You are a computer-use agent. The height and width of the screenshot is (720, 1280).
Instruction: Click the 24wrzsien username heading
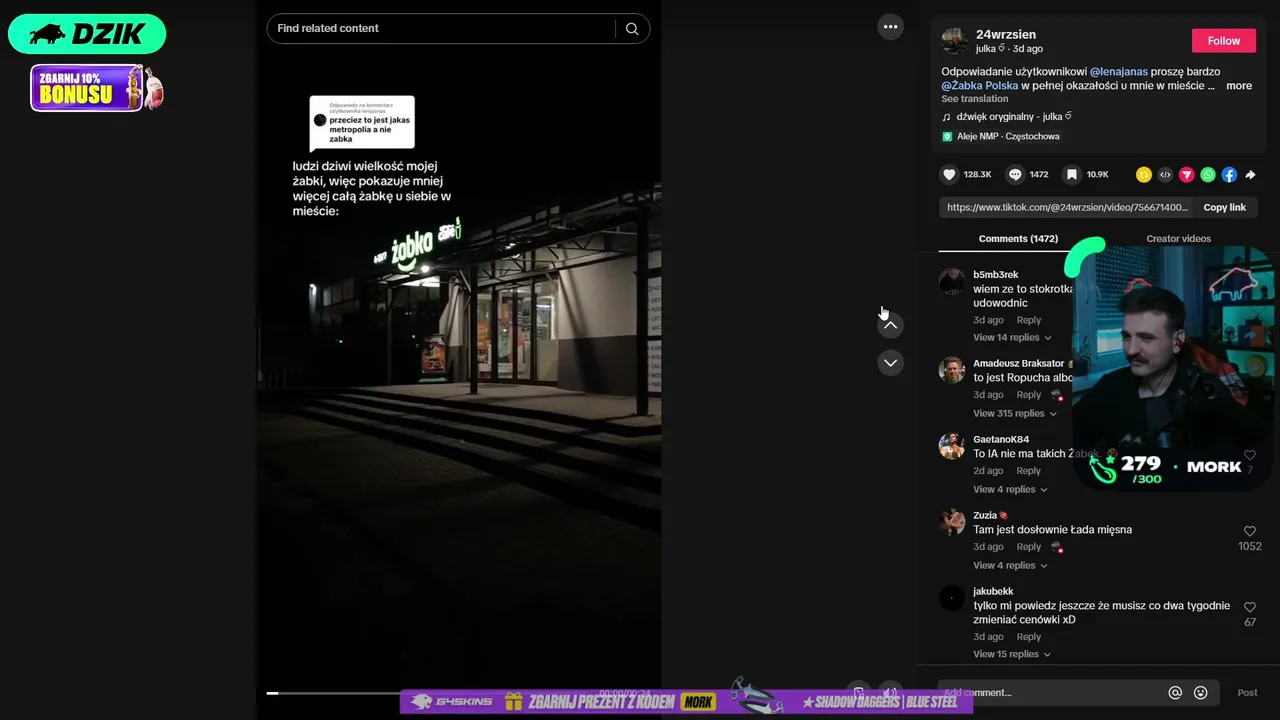pos(1006,34)
